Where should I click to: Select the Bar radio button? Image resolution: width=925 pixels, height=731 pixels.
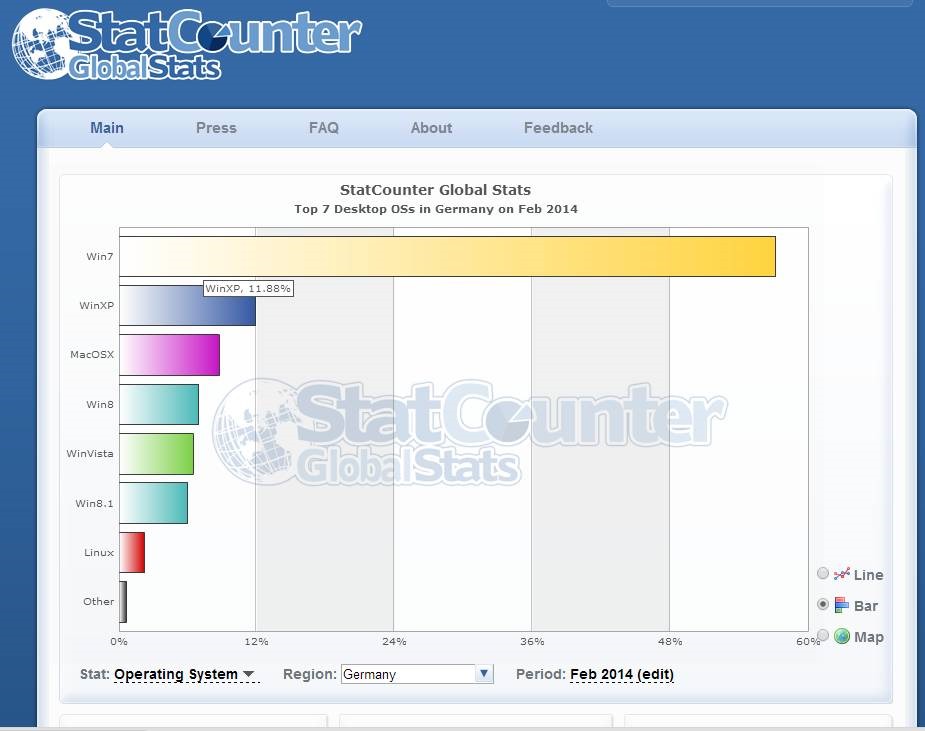tap(823, 604)
